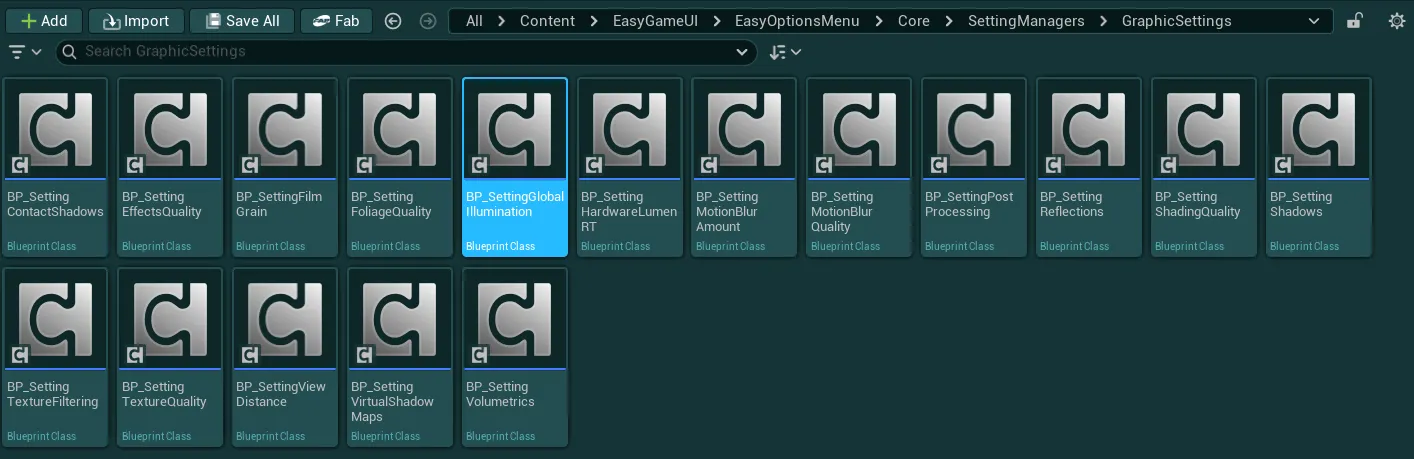
Task: Focus the Search GraphicSettings field
Action: [x=405, y=52]
